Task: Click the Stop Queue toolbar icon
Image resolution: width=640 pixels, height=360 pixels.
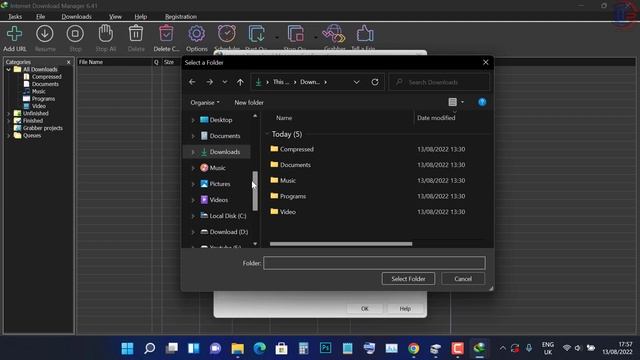Action: (x=295, y=34)
